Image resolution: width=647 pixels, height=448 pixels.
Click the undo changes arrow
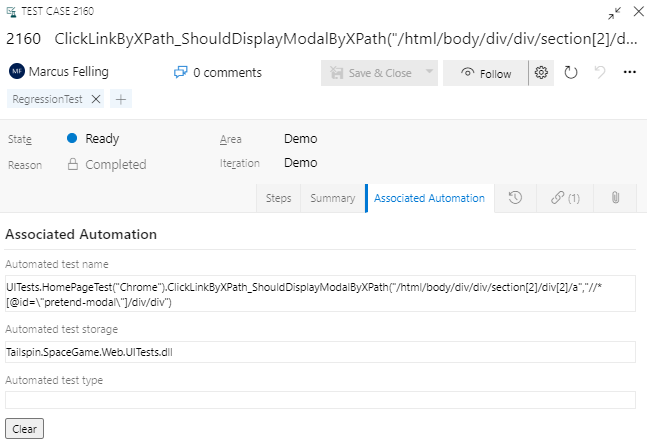pos(600,73)
